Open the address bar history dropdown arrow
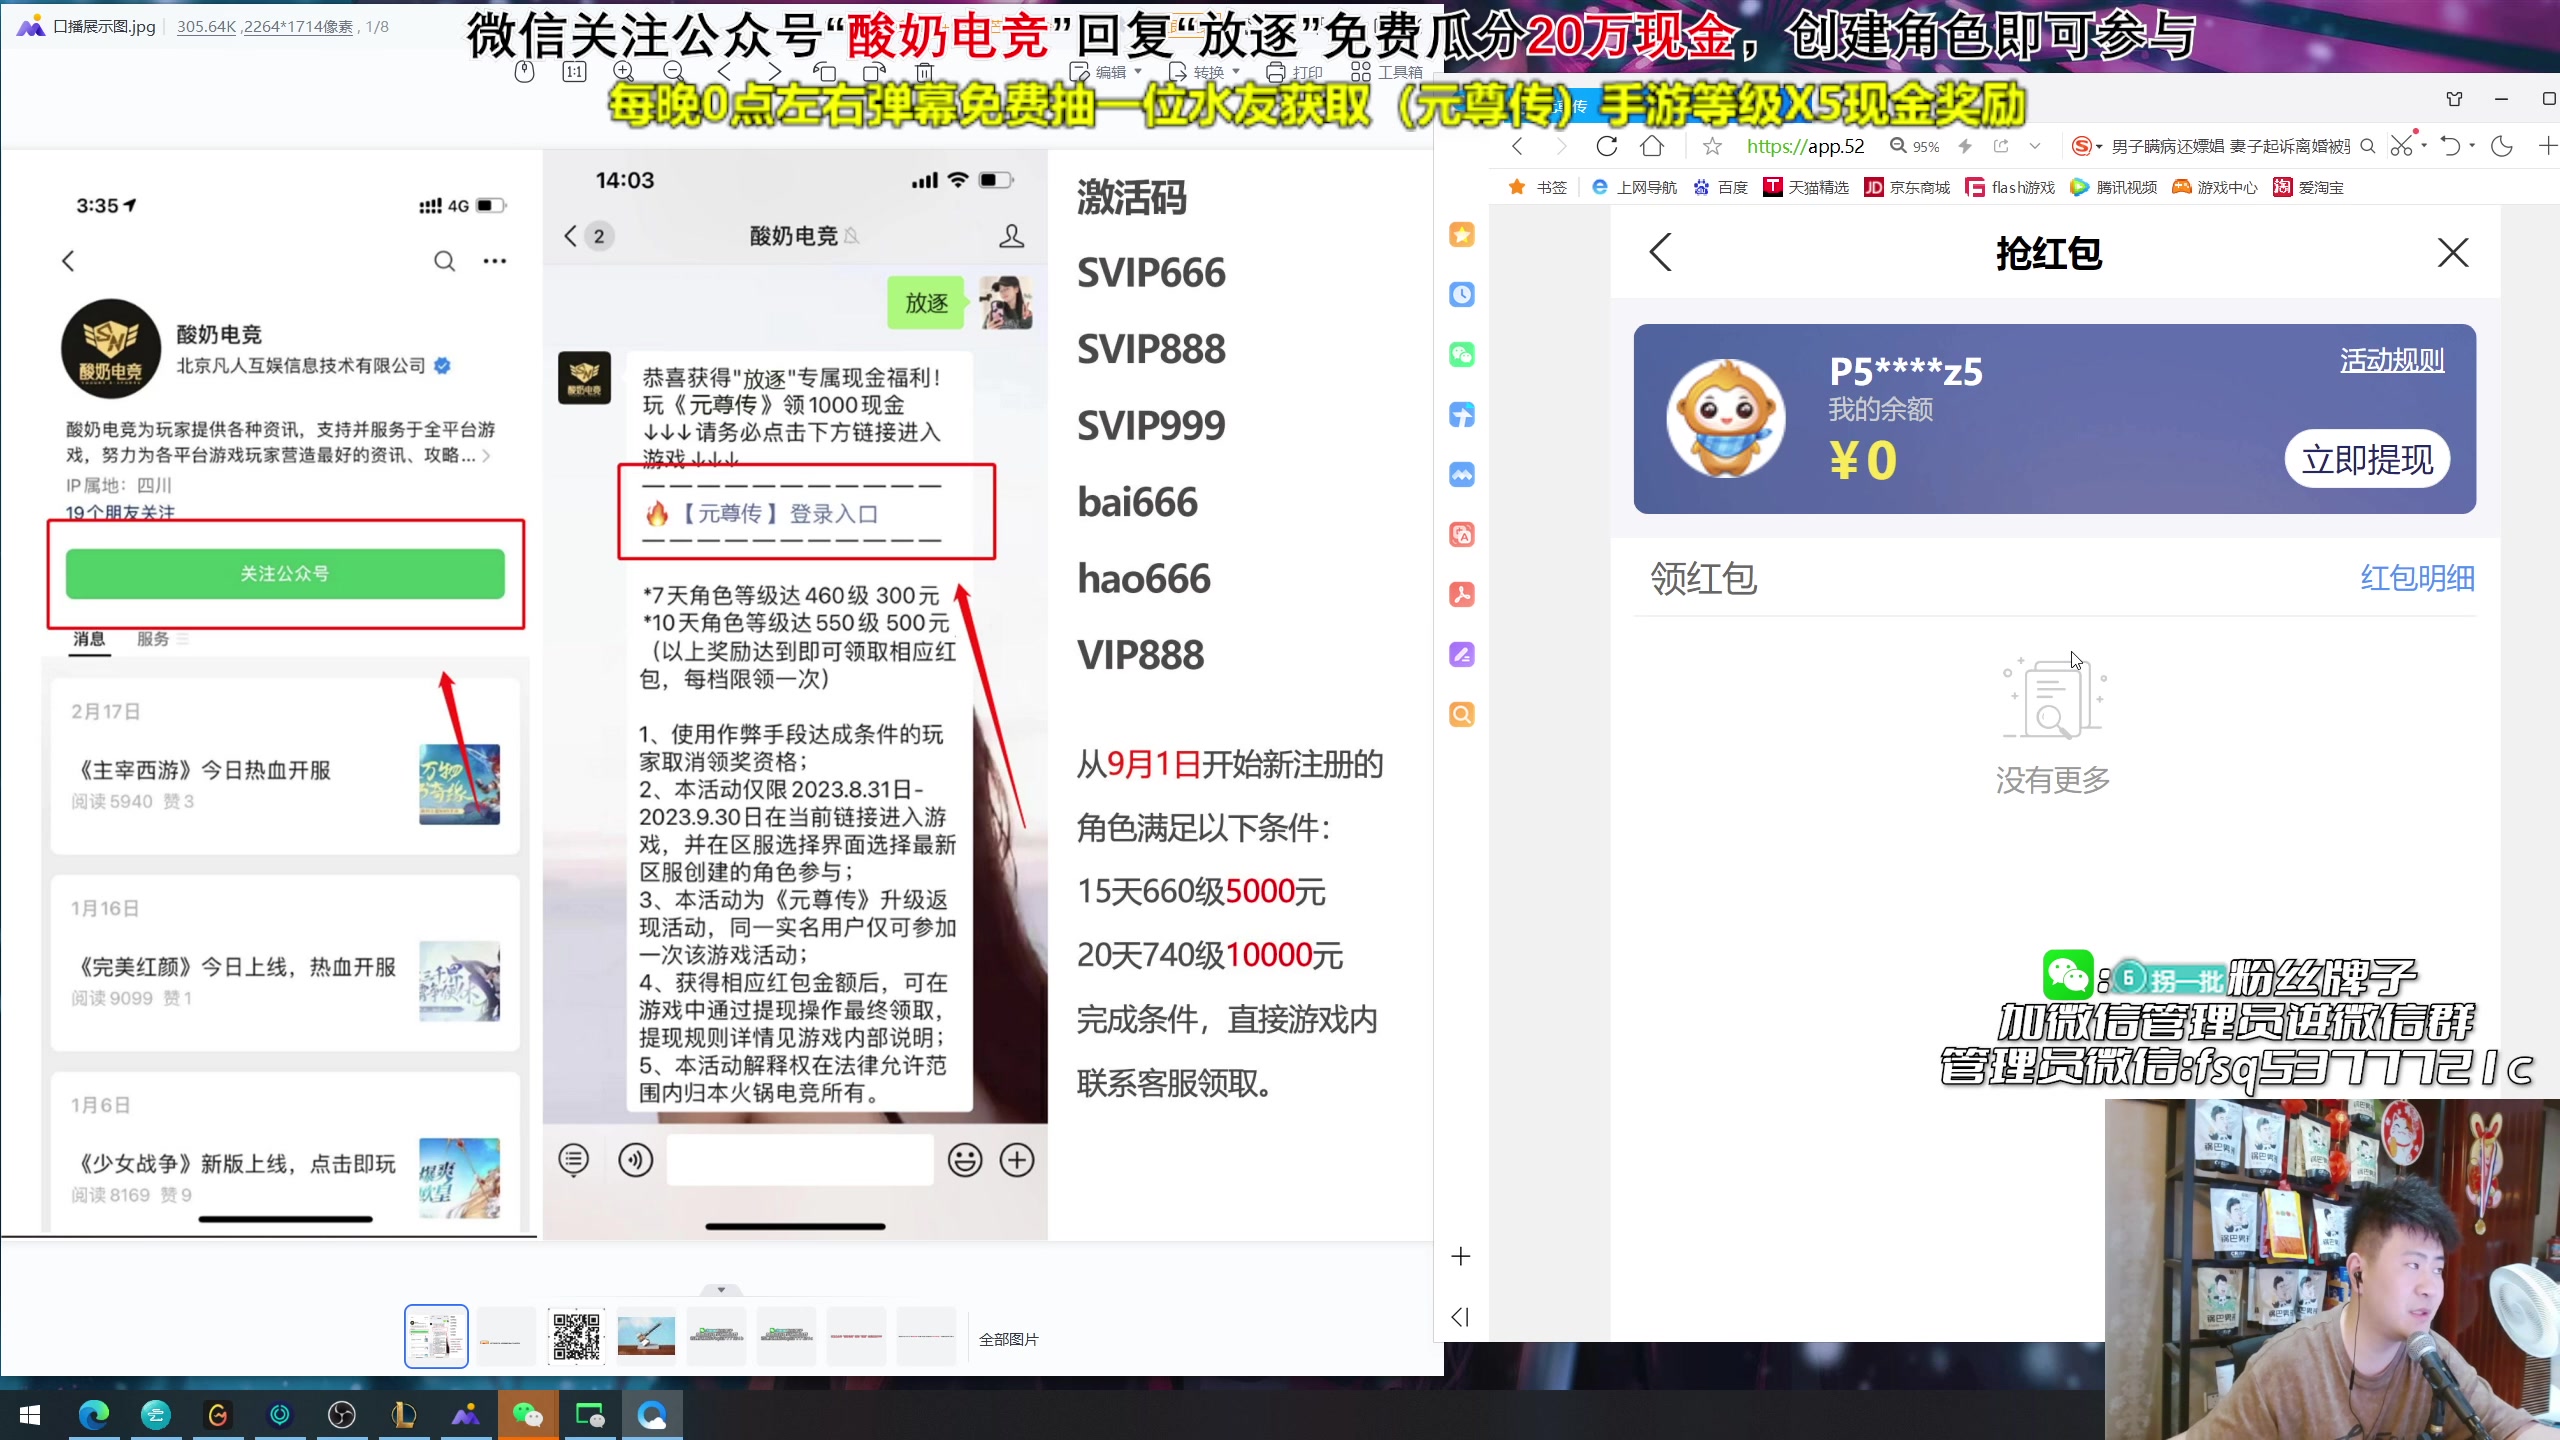The image size is (2560, 1440). [2036, 147]
